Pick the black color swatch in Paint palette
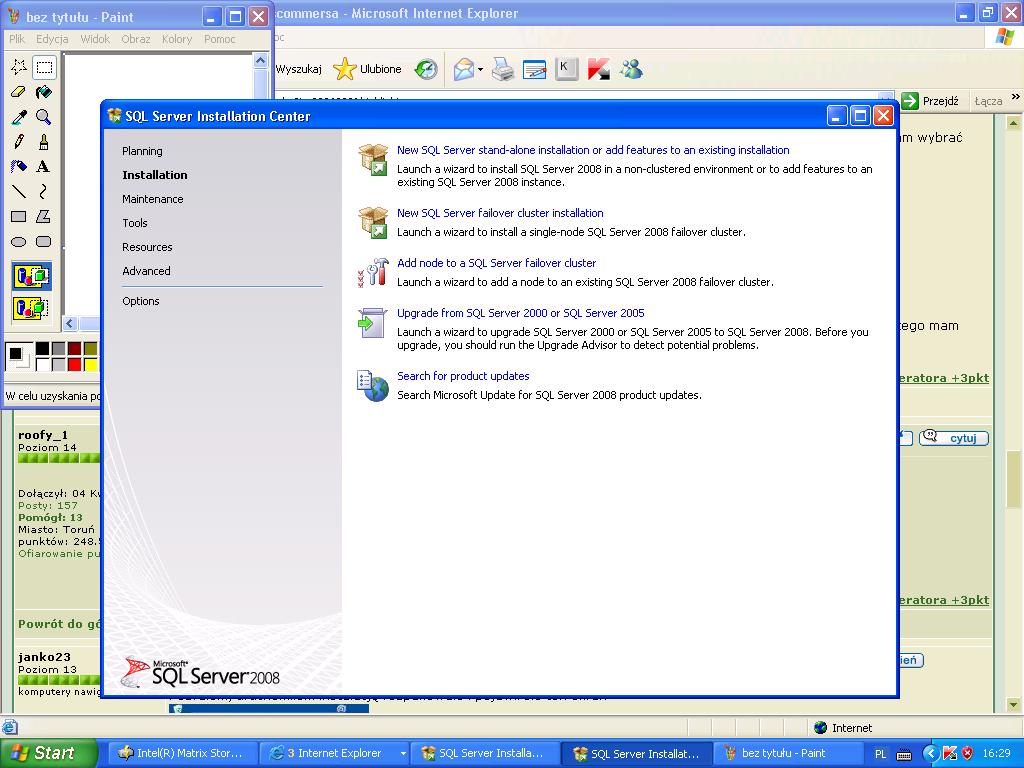 coord(42,349)
